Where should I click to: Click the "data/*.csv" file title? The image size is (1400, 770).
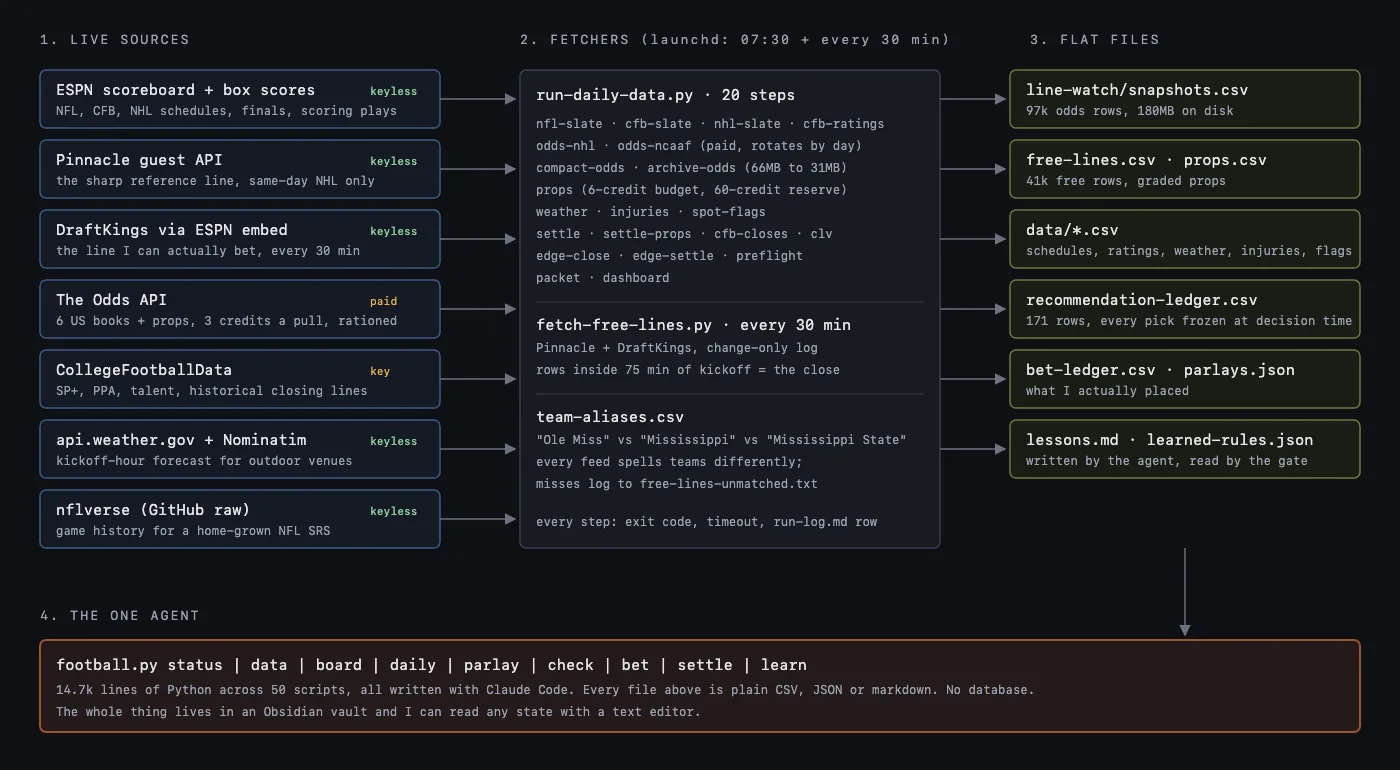(x=1072, y=230)
